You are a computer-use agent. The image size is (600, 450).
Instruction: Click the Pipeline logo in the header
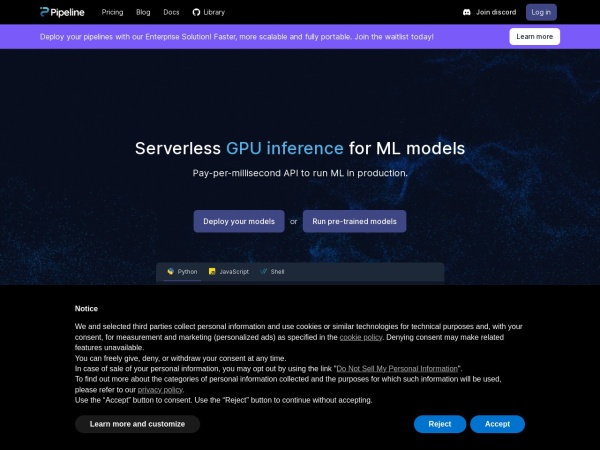click(64, 12)
